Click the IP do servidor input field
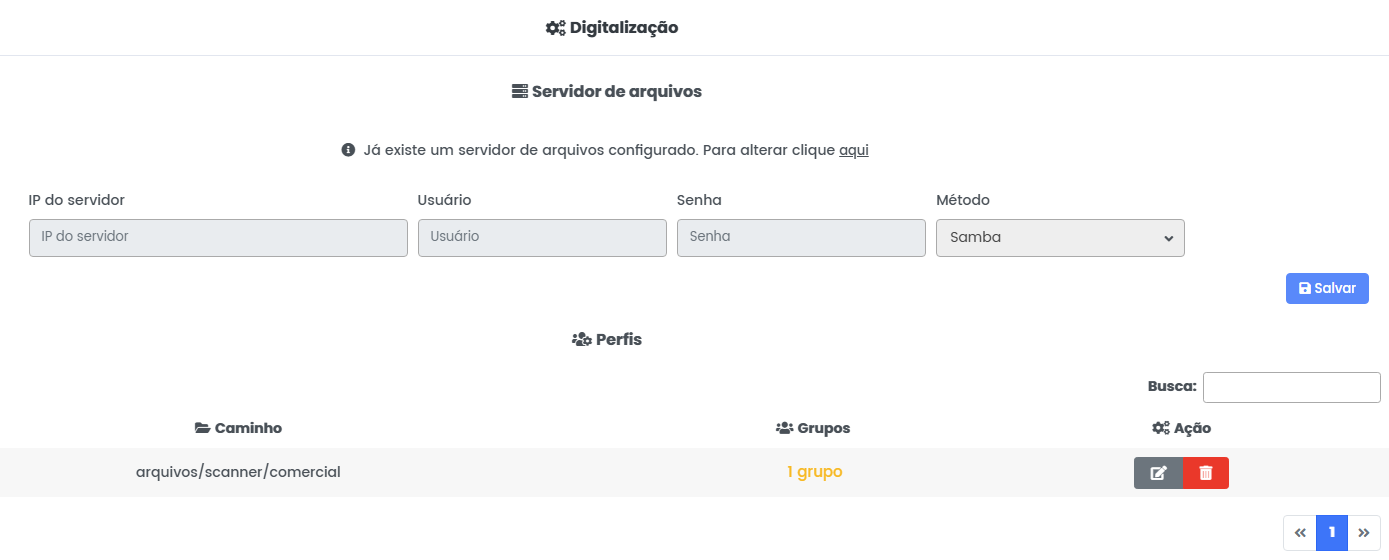 coord(218,238)
